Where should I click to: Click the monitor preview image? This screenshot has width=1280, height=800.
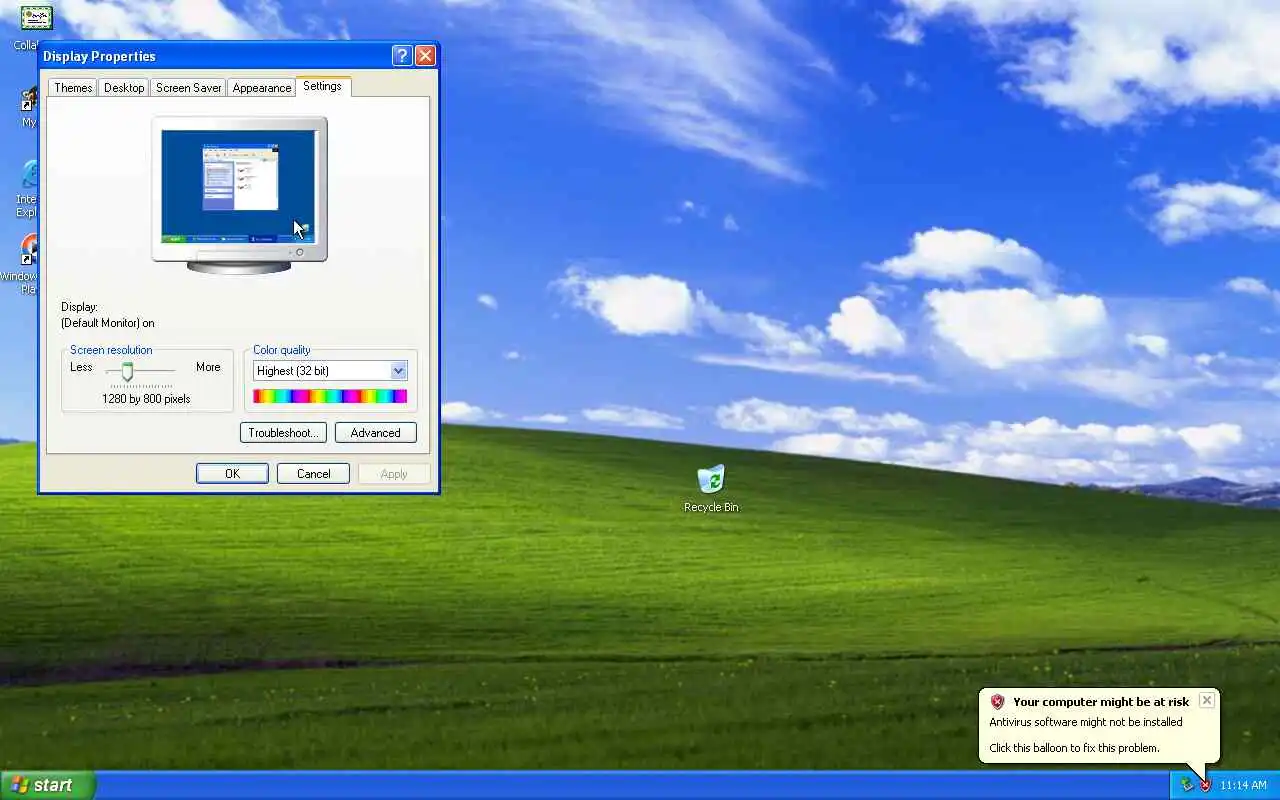point(239,194)
